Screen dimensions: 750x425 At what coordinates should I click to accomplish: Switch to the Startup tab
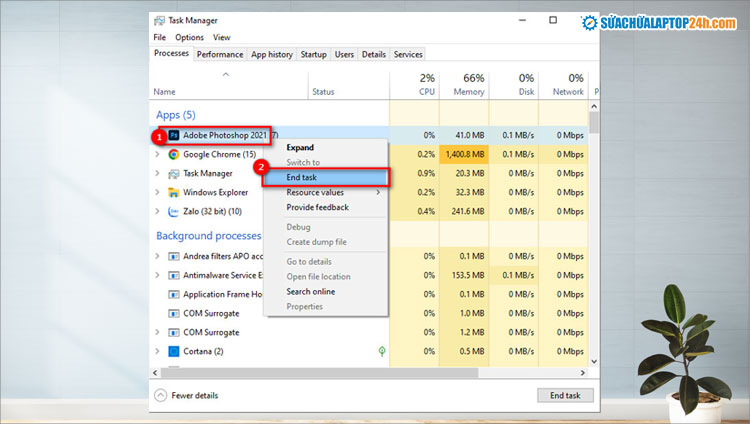pyautogui.click(x=313, y=54)
